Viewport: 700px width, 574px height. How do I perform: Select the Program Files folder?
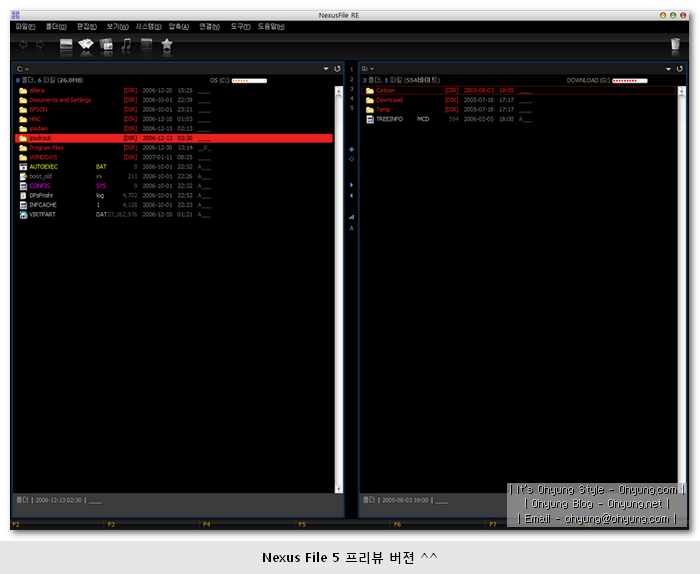tap(46, 148)
